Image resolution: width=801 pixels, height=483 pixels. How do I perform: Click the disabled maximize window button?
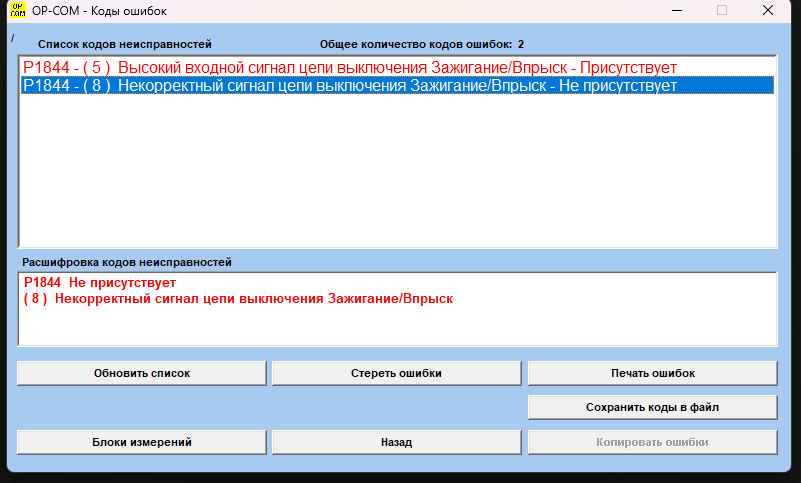point(722,10)
